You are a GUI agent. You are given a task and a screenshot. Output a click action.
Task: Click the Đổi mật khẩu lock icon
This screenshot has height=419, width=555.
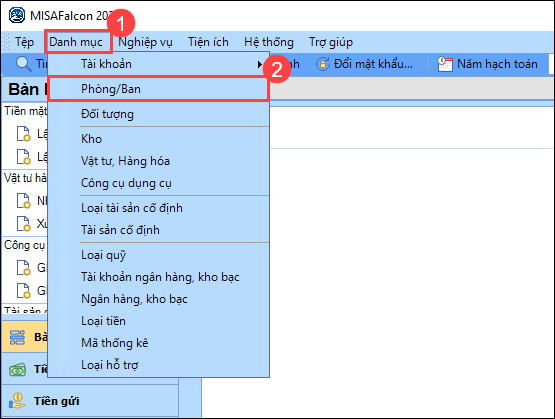322,64
